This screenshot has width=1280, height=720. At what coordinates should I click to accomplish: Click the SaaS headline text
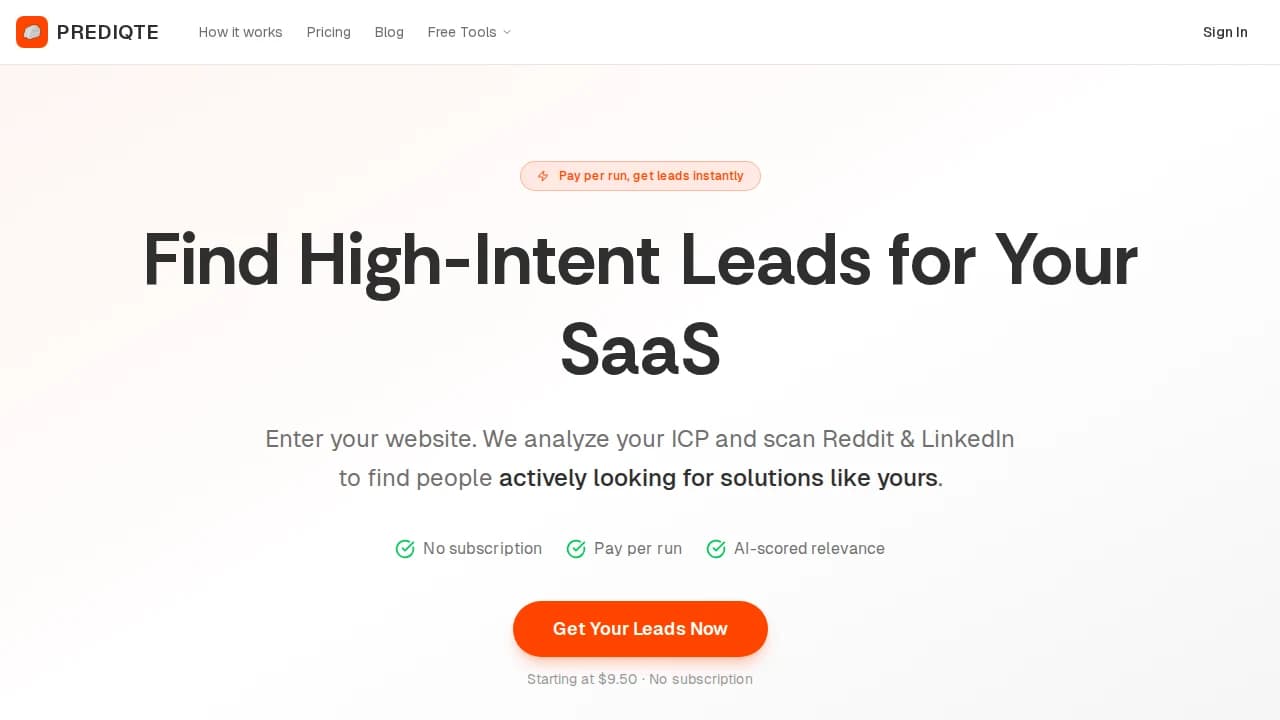(640, 347)
